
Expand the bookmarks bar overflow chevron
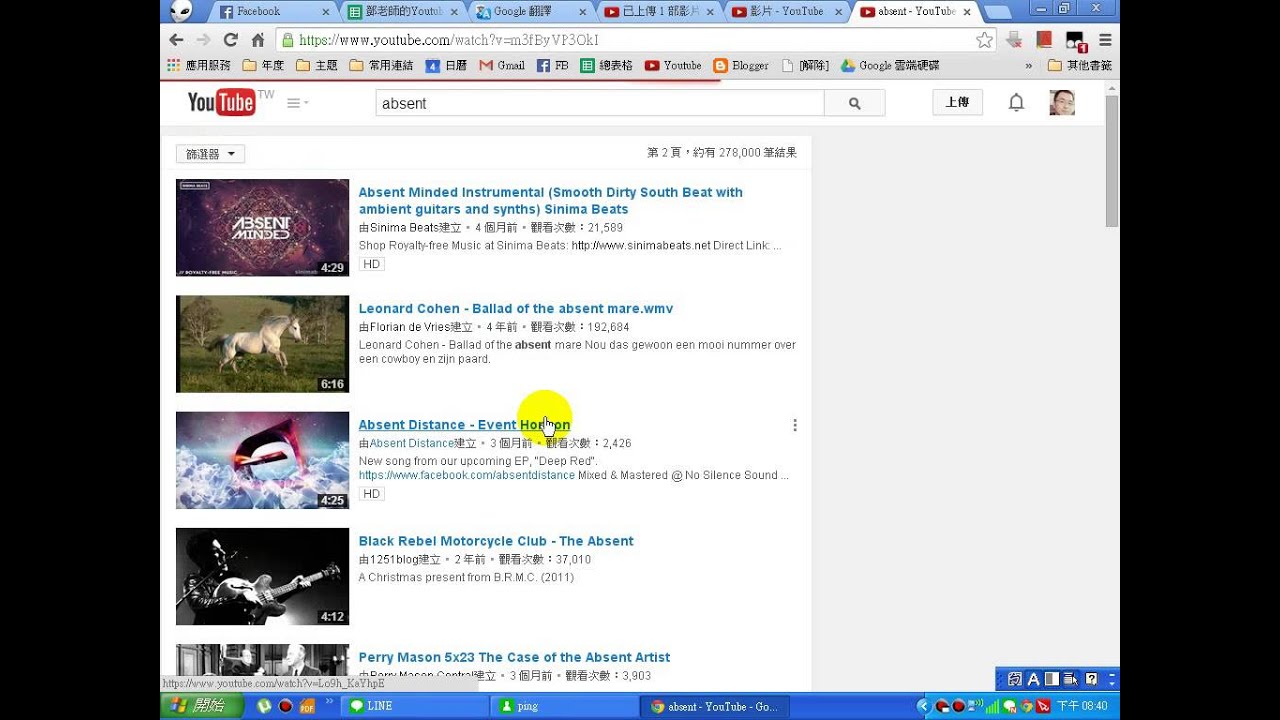click(1028, 65)
